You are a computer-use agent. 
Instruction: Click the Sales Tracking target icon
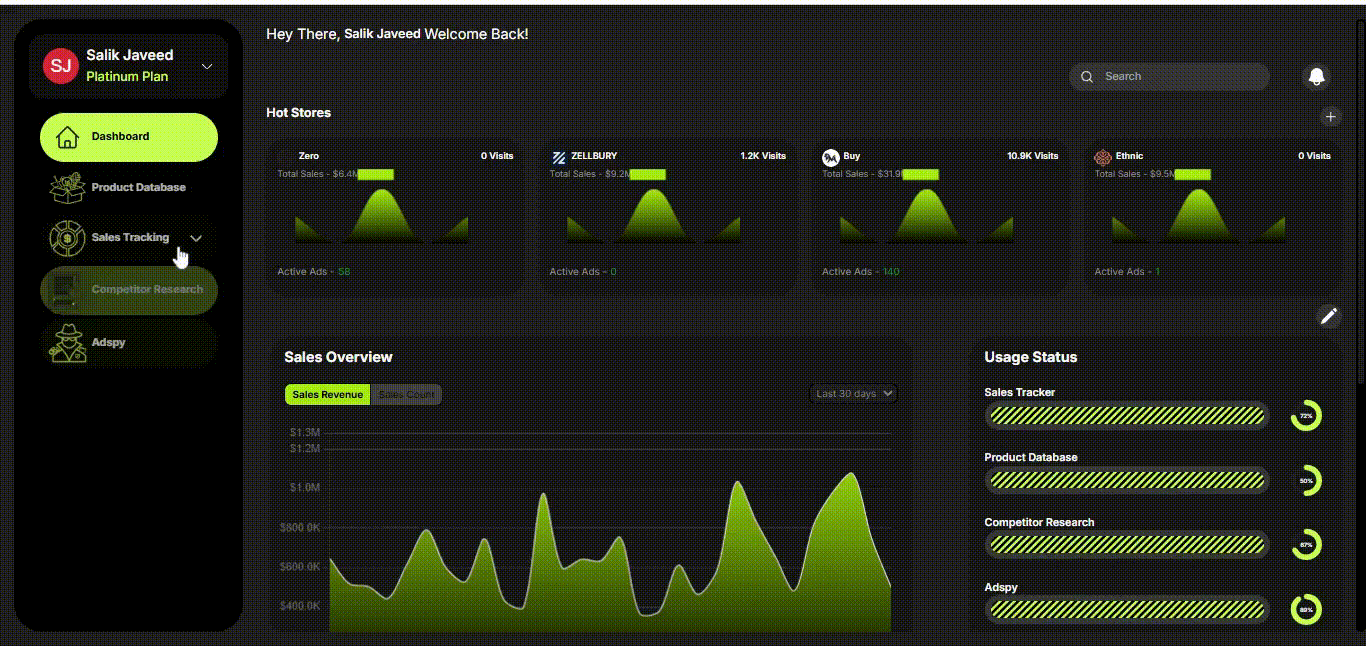(67, 238)
